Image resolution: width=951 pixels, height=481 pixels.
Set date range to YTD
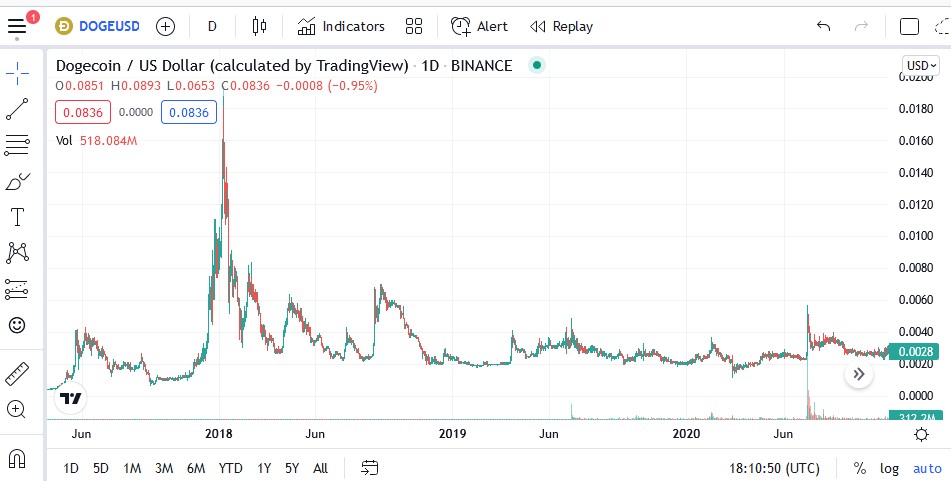coord(230,468)
